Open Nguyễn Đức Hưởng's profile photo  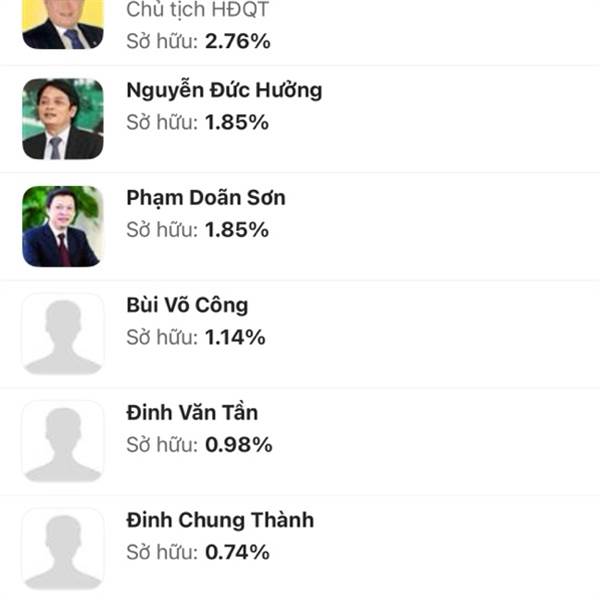tap(62, 119)
